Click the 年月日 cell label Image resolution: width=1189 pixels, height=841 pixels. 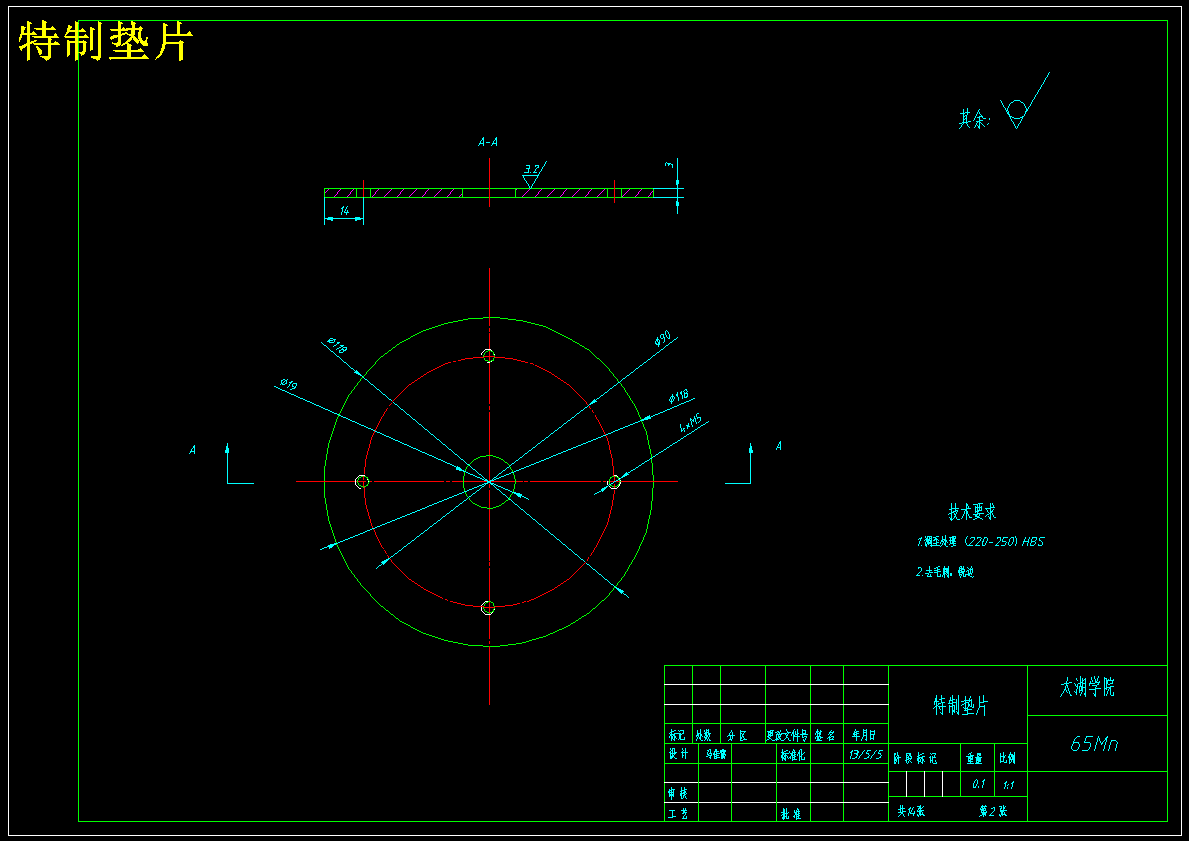[864, 735]
